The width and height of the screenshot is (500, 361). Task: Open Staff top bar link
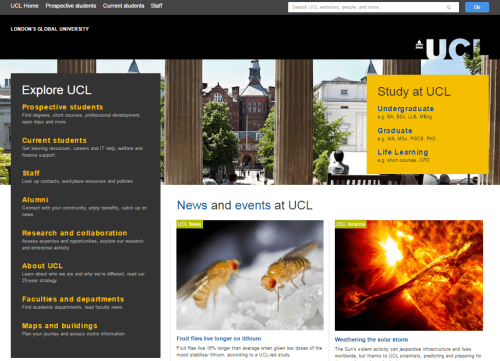pyautogui.click(x=156, y=6)
